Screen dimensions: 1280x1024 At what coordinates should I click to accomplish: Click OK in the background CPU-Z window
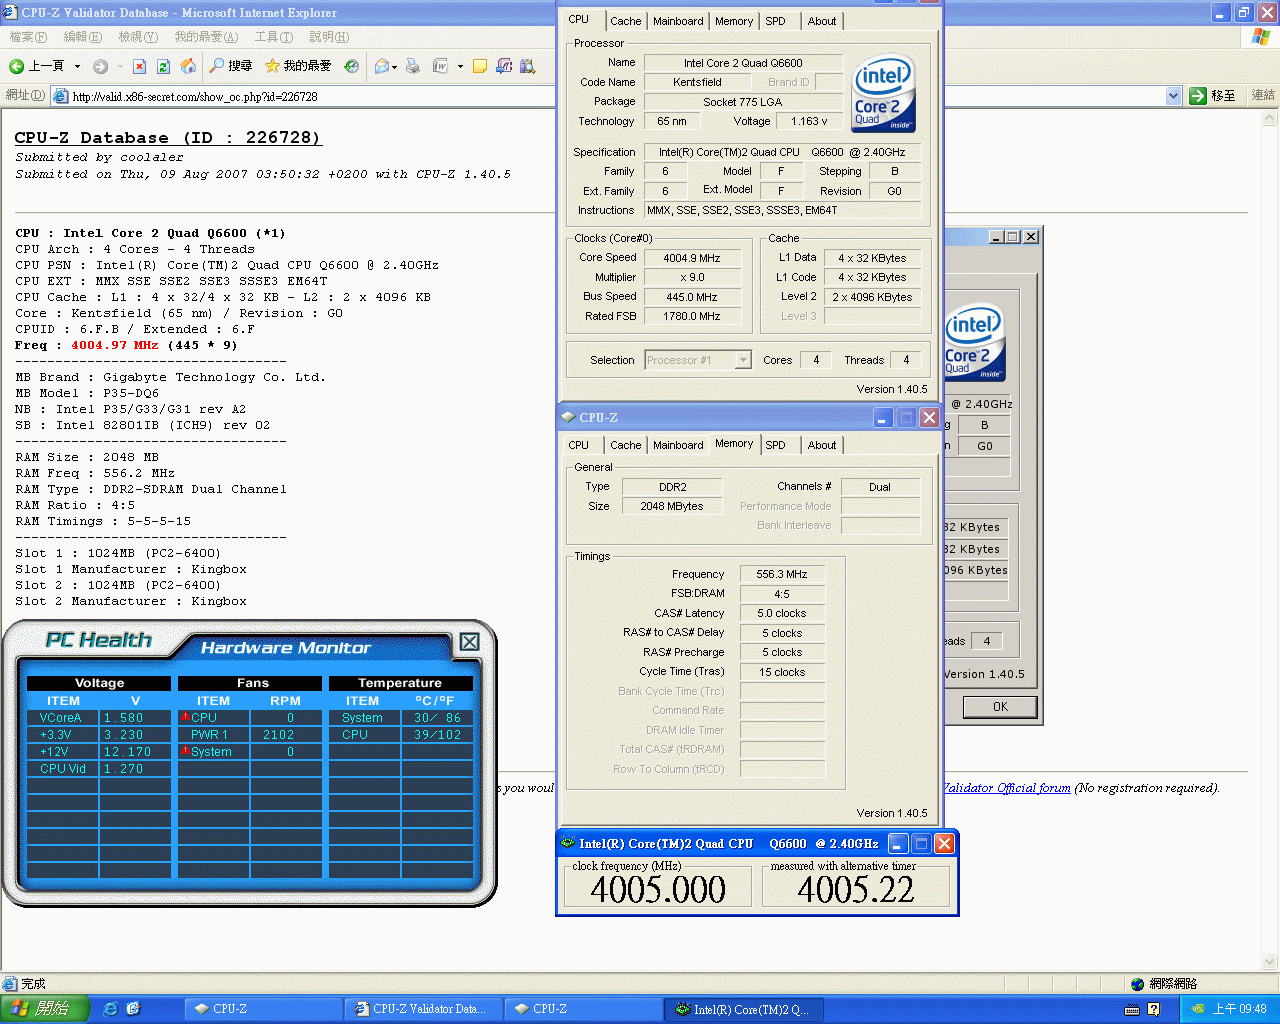(x=1000, y=707)
